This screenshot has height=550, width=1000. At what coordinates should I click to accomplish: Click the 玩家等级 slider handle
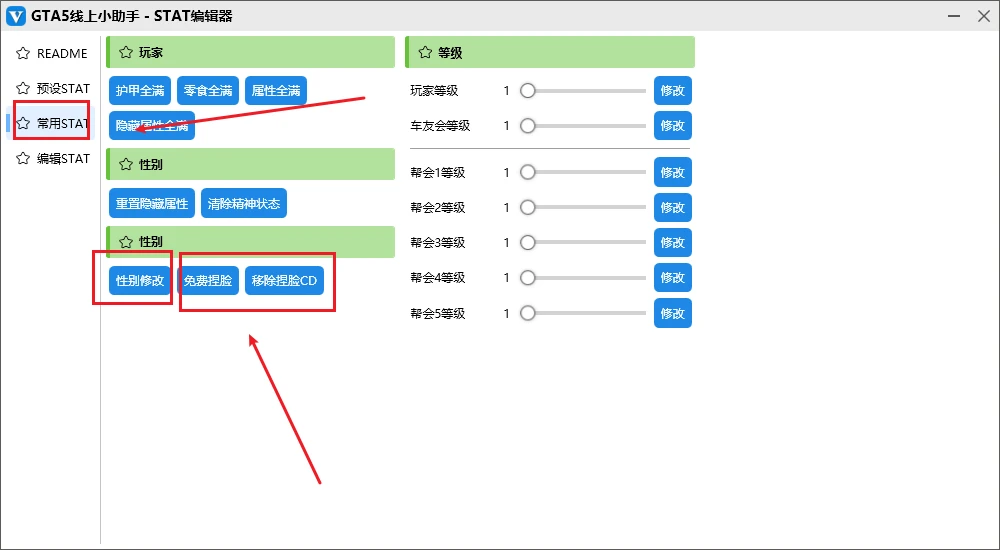[x=528, y=91]
